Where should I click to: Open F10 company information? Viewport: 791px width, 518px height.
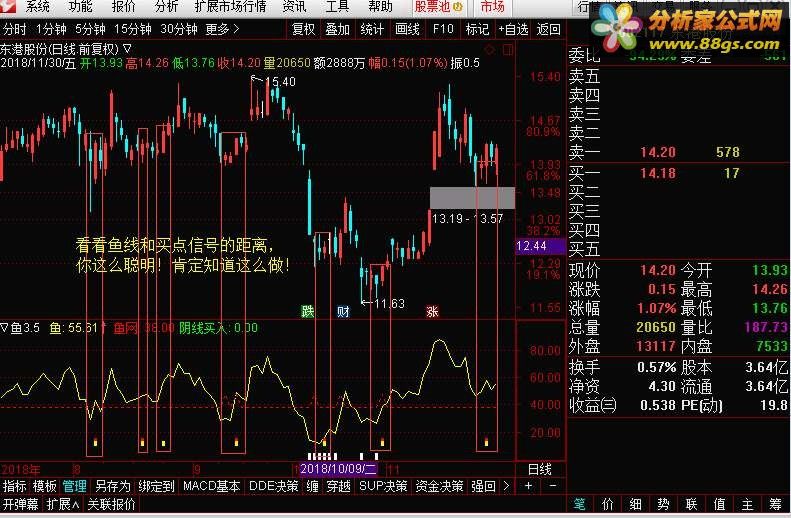[x=443, y=29]
